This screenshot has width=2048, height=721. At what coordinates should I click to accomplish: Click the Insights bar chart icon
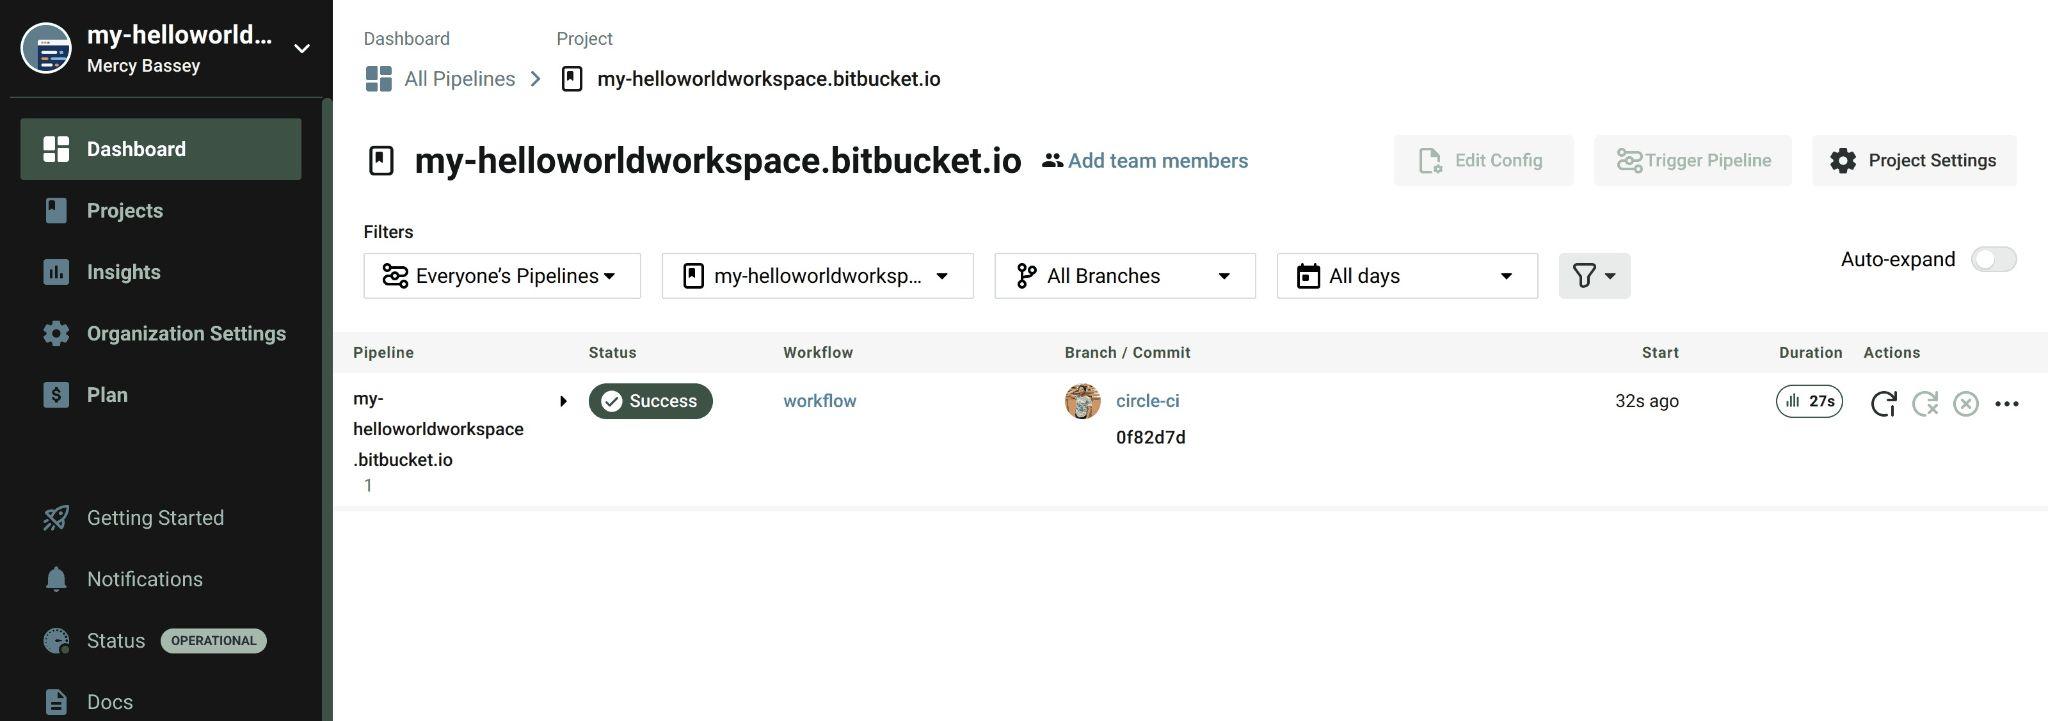click(56, 272)
